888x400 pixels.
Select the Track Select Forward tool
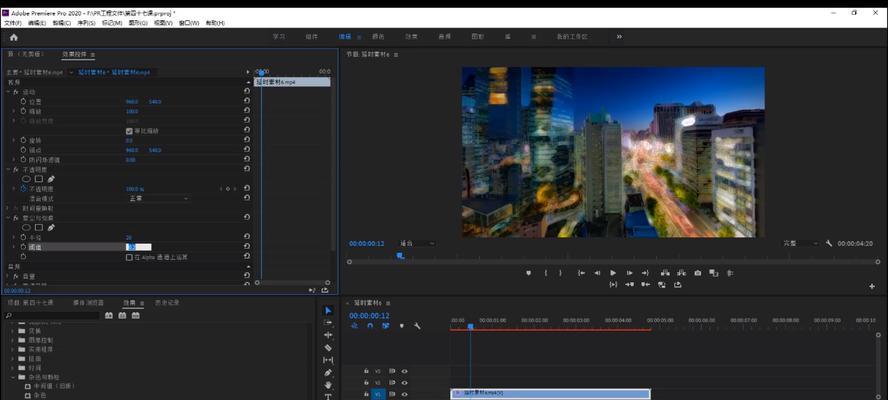click(328, 322)
